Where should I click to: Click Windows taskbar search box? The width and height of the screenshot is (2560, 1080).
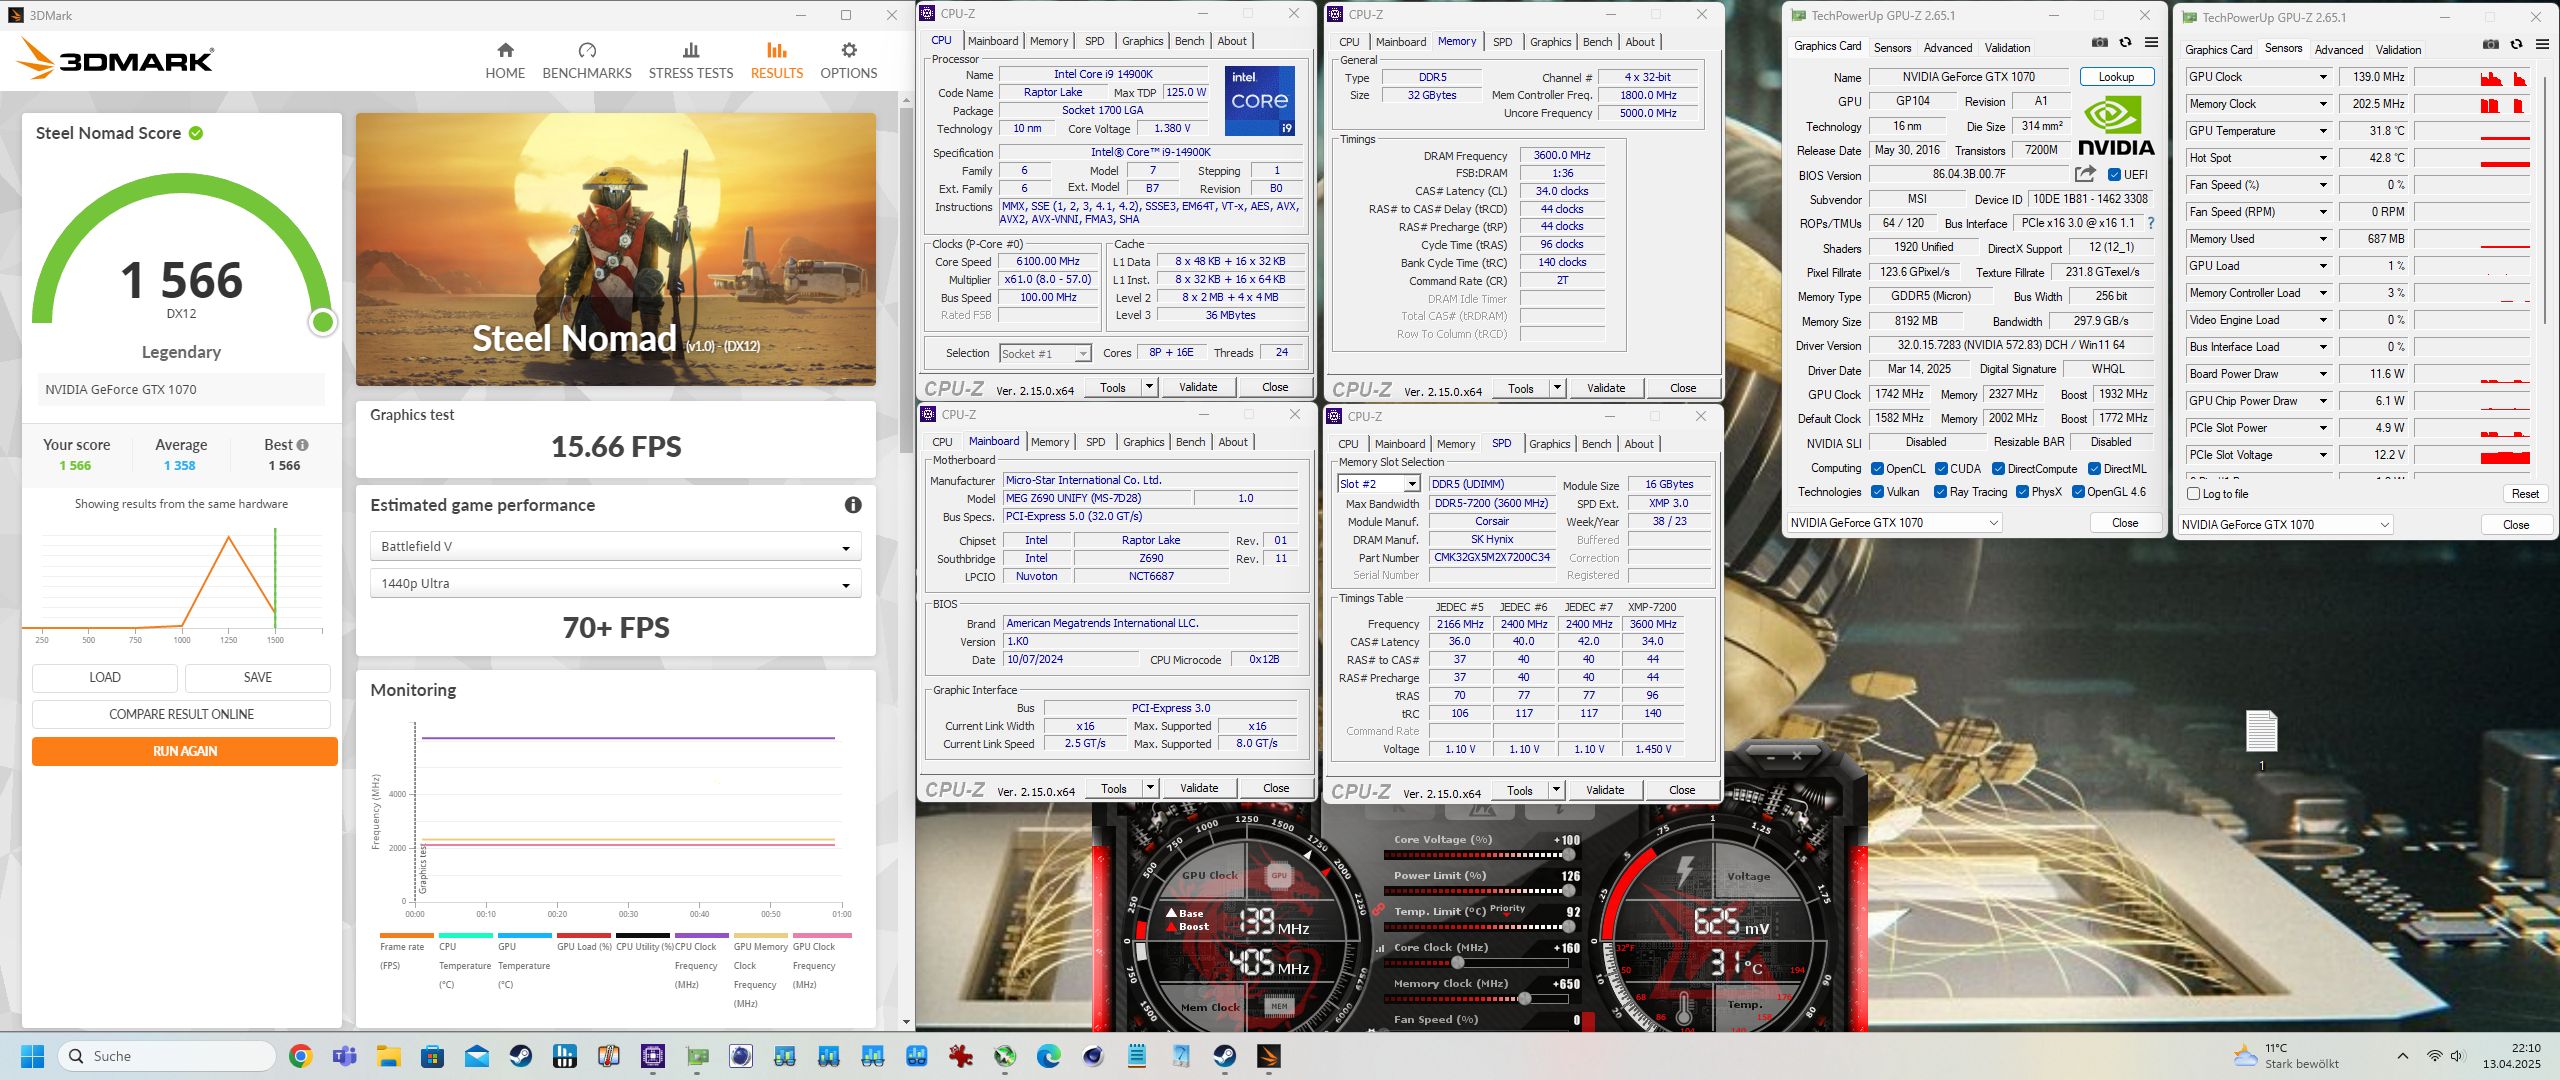click(x=167, y=1056)
